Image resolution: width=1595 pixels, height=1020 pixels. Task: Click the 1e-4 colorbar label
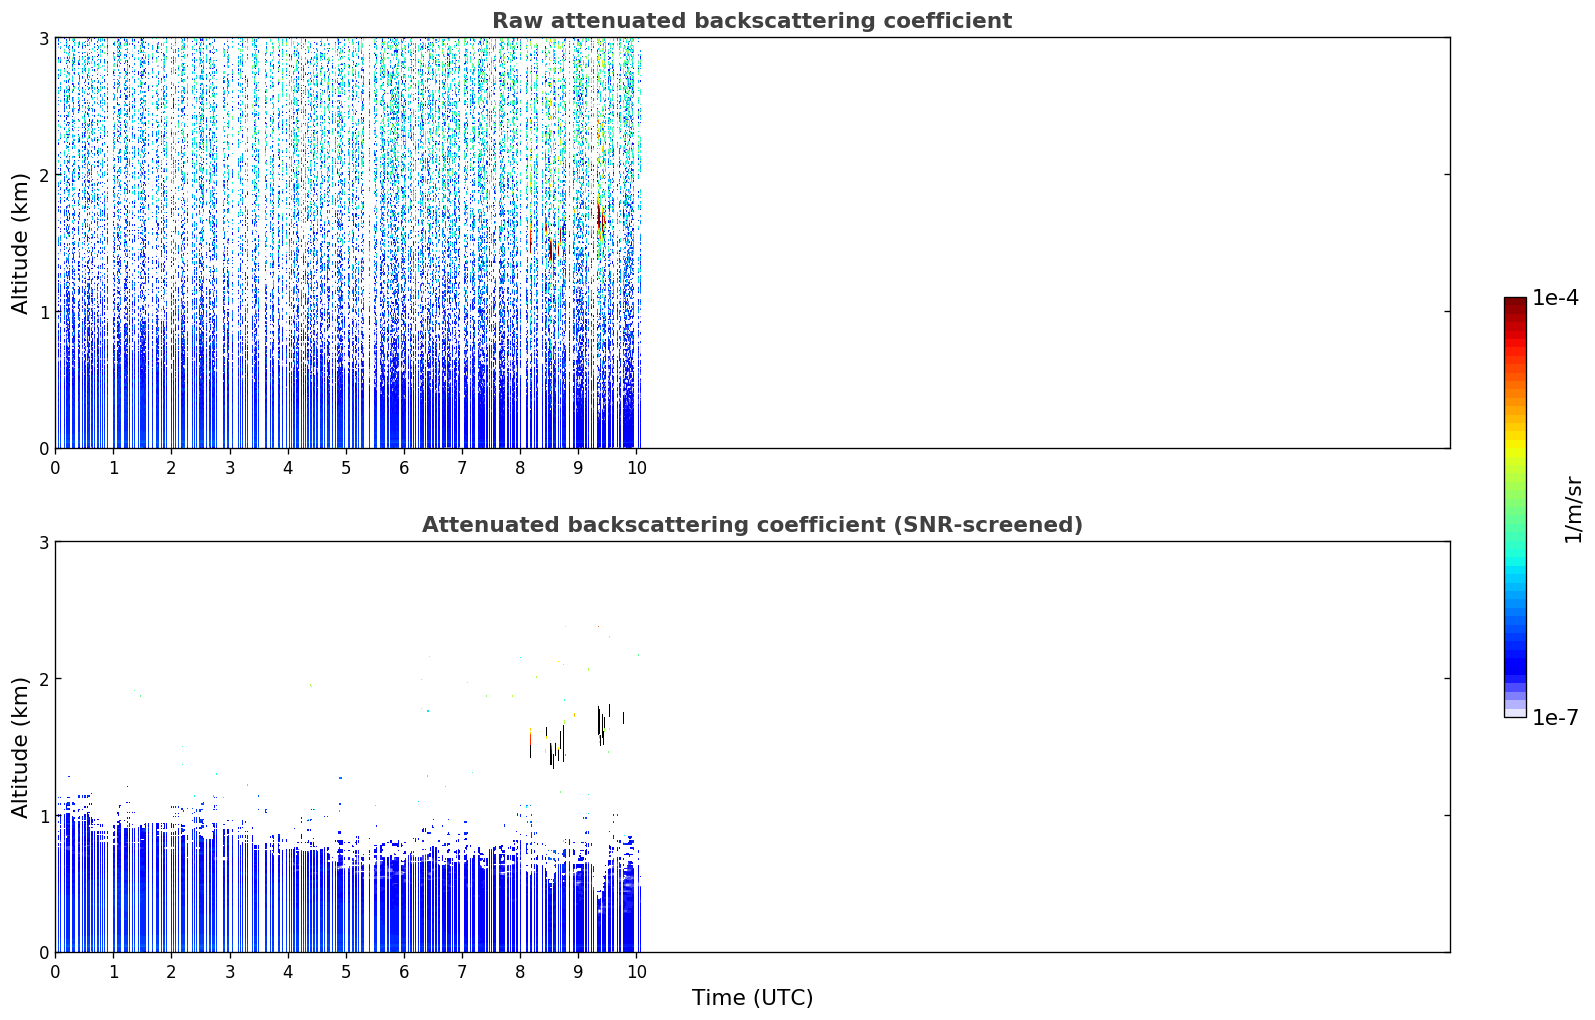pos(1556,298)
